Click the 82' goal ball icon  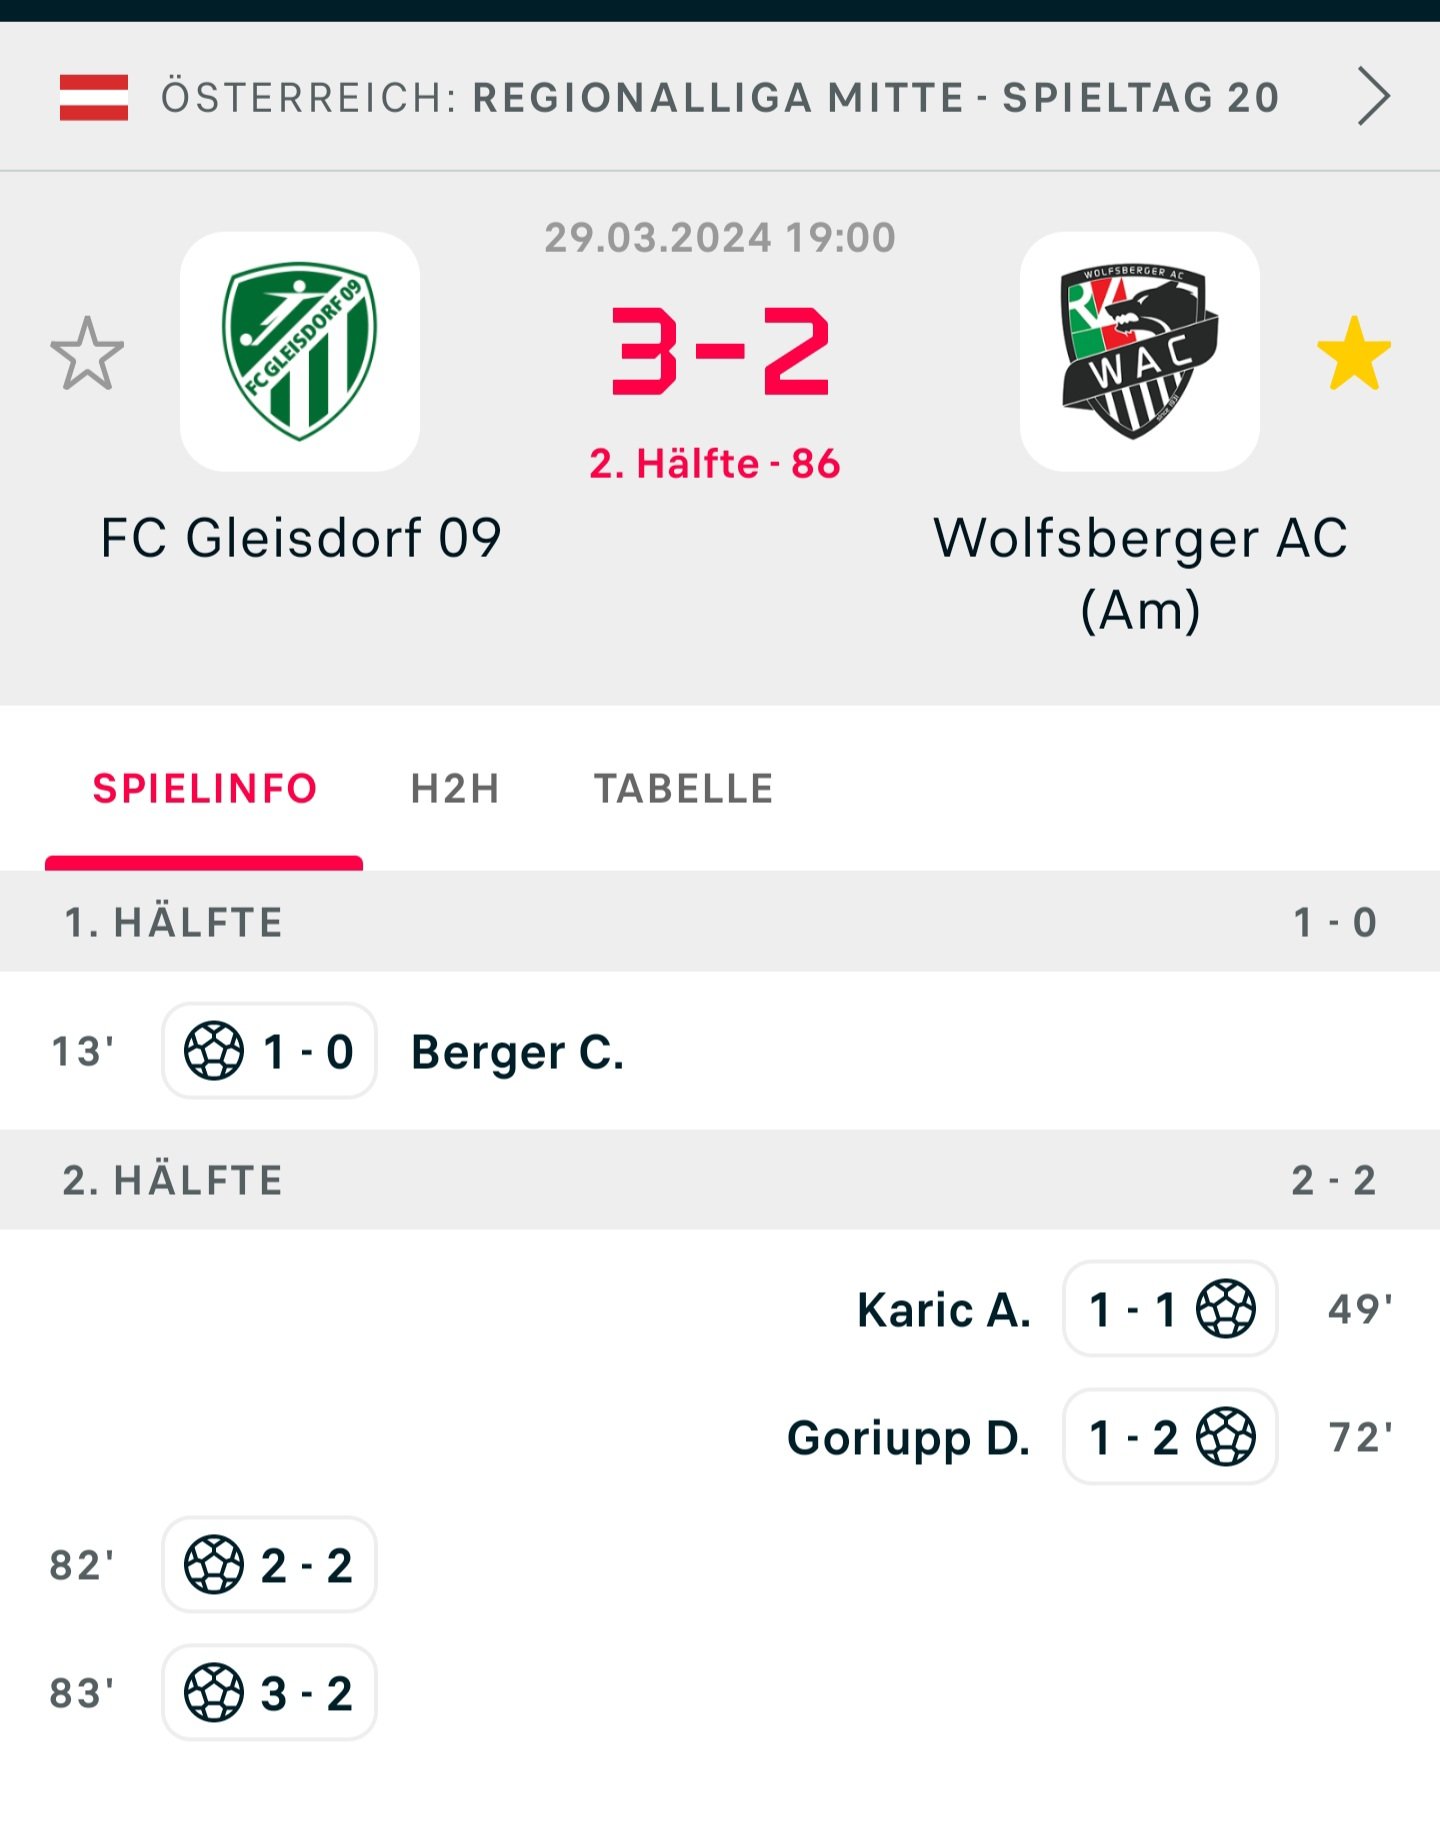point(214,1565)
